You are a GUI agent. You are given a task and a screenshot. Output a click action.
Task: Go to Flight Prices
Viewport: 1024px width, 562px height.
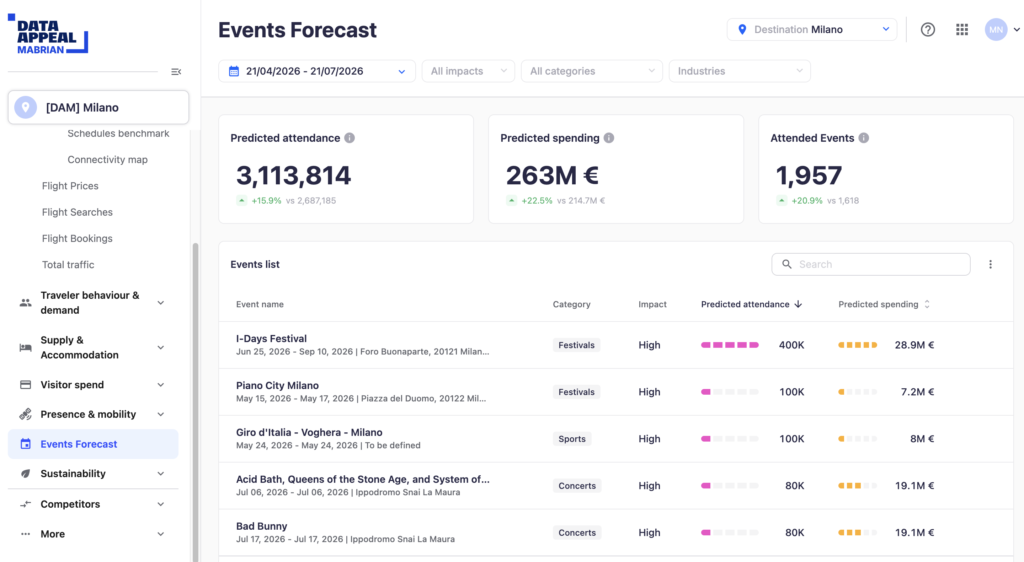[70, 186]
